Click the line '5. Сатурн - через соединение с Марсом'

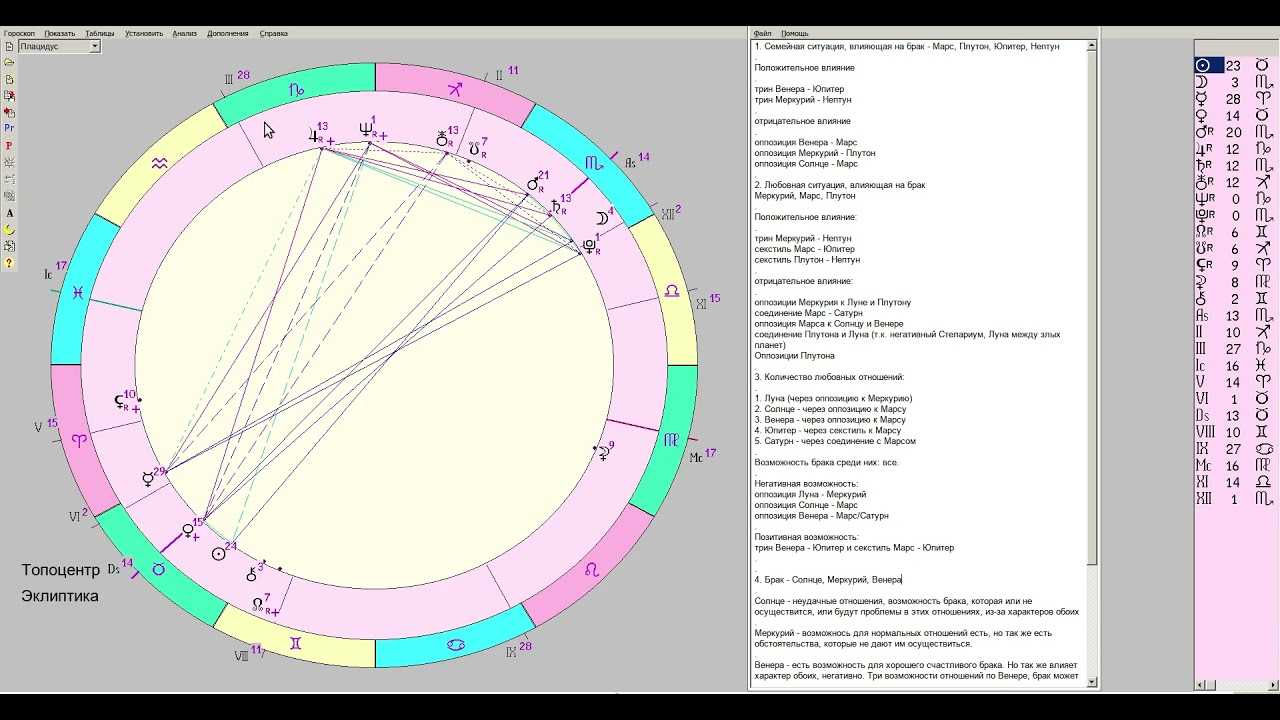[x=835, y=441]
